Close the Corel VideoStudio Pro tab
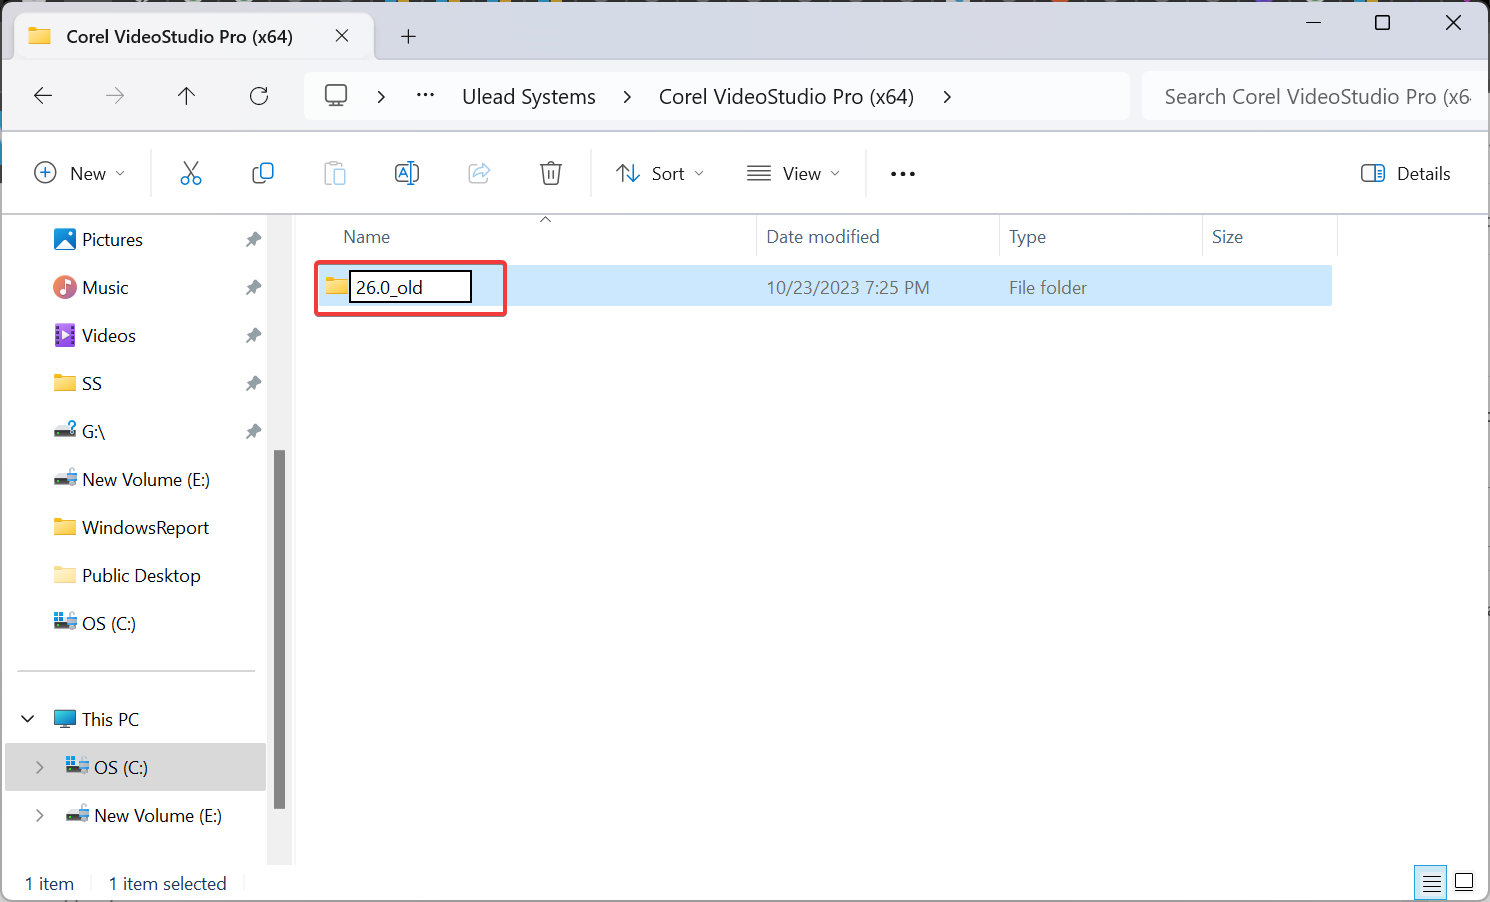 click(342, 36)
